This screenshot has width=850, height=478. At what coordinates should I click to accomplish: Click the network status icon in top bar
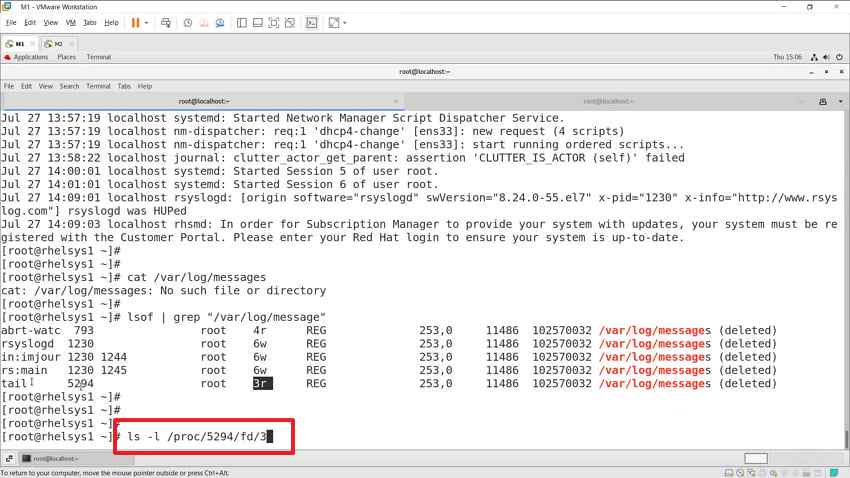pyautogui.click(x=814, y=57)
